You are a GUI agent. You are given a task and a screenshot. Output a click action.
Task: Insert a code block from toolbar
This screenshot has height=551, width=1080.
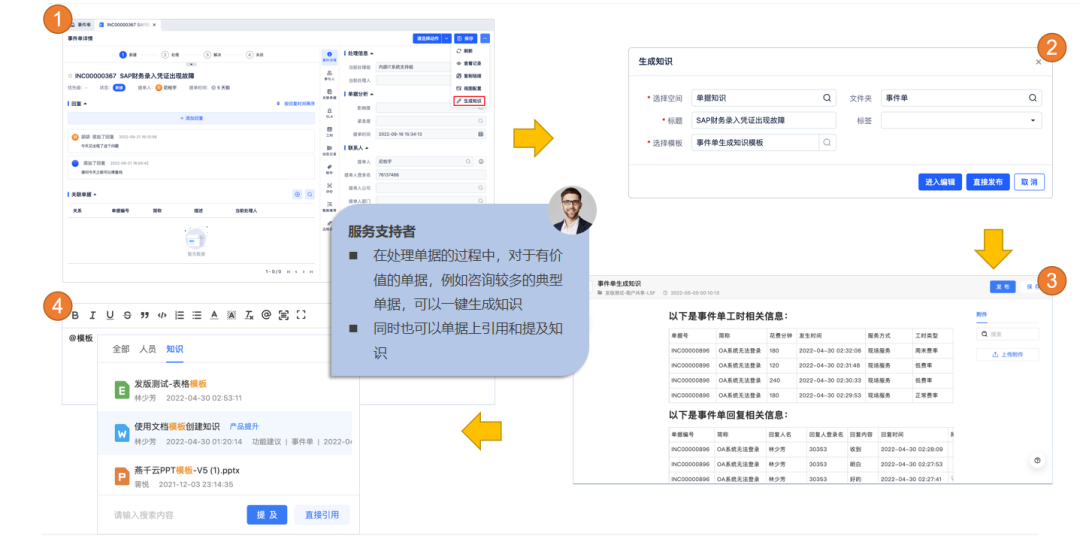click(162, 315)
